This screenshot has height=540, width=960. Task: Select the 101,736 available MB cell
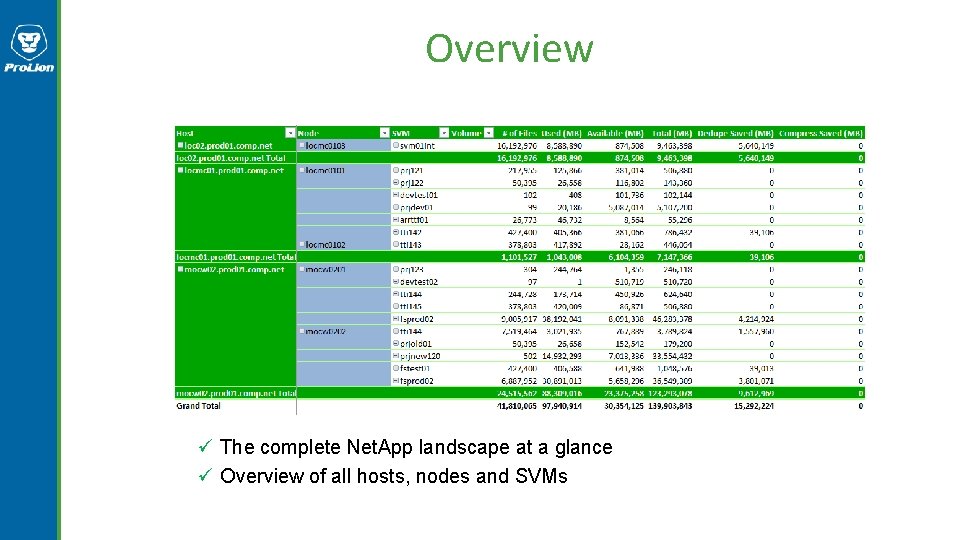pyautogui.click(x=629, y=195)
